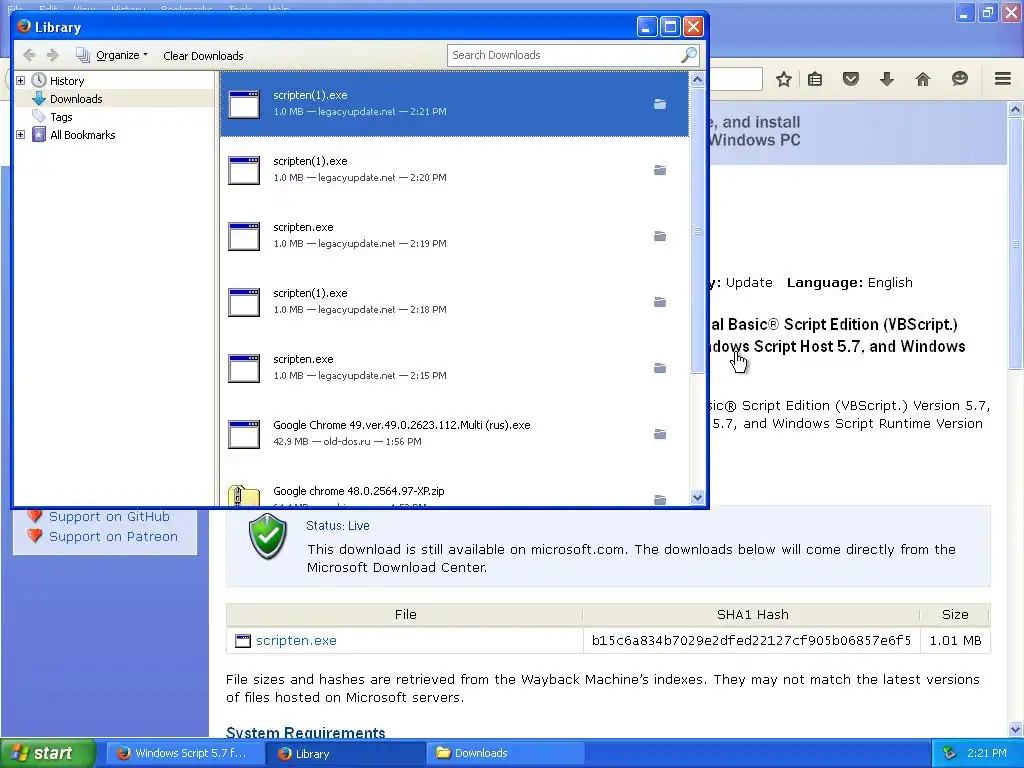Image resolution: width=1024 pixels, height=768 pixels.
Task: Switch to Library taskbar button
Action: (x=345, y=754)
